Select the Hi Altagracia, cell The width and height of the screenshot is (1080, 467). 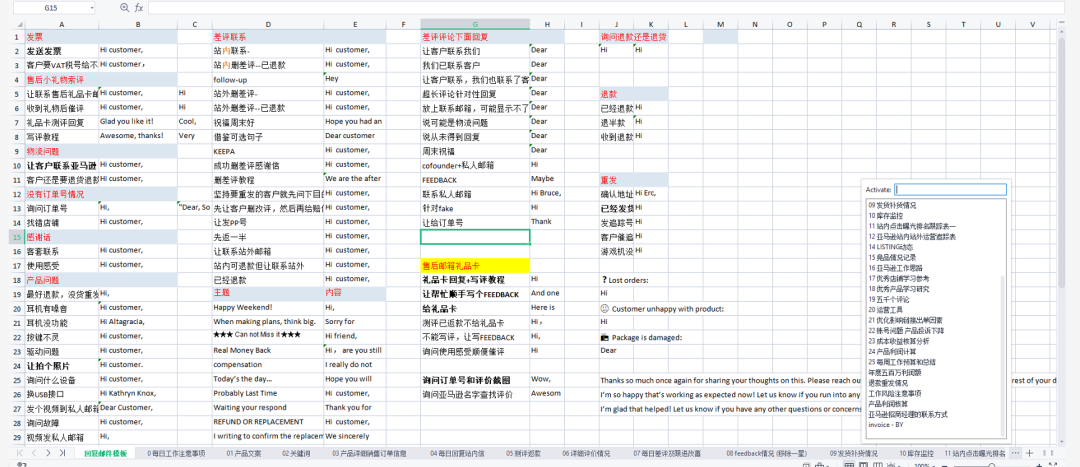coord(138,322)
